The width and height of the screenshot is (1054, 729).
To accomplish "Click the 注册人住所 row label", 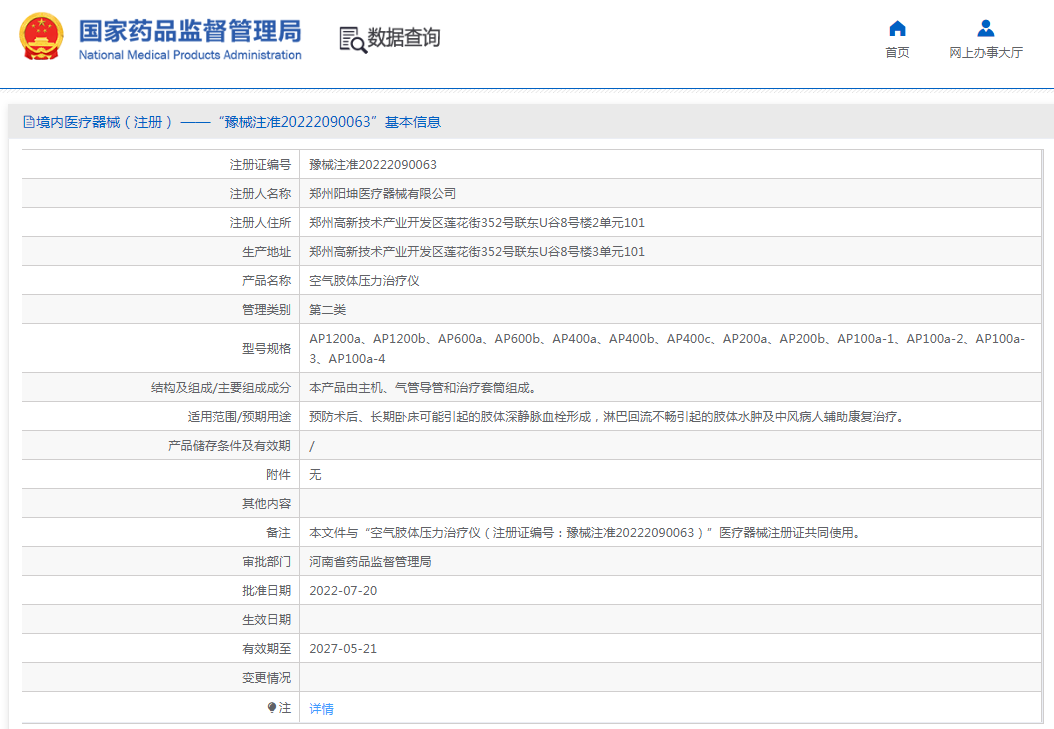I will coord(260,222).
